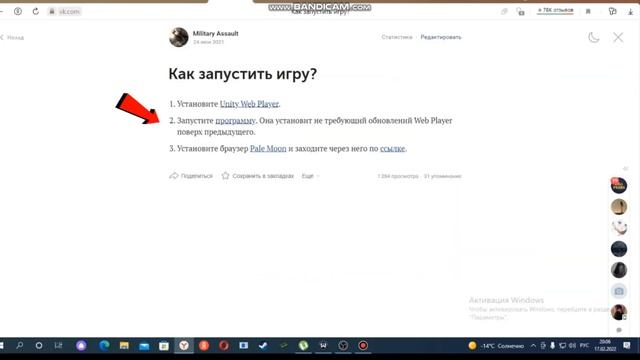Save the article to bookmarks
The height and width of the screenshot is (360, 640).
pyautogui.click(x=258, y=176)
